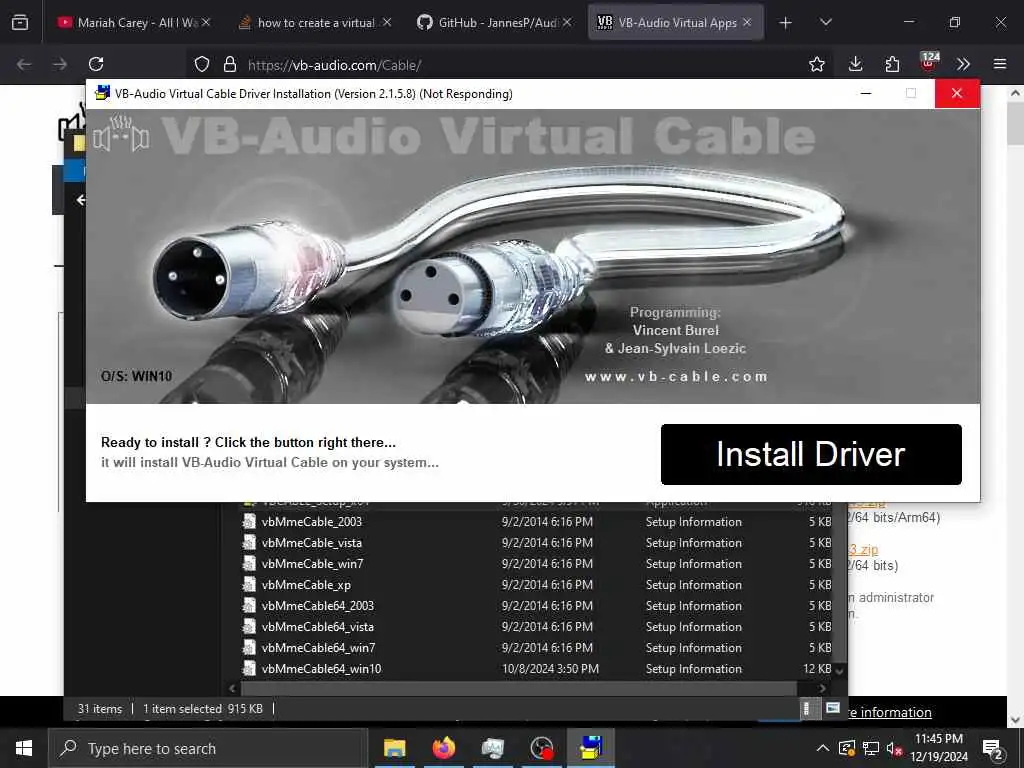The width and height of the screenshot is (1024, 768).
Task: Open Firefox from the taskbar
Action: [443, 748]
